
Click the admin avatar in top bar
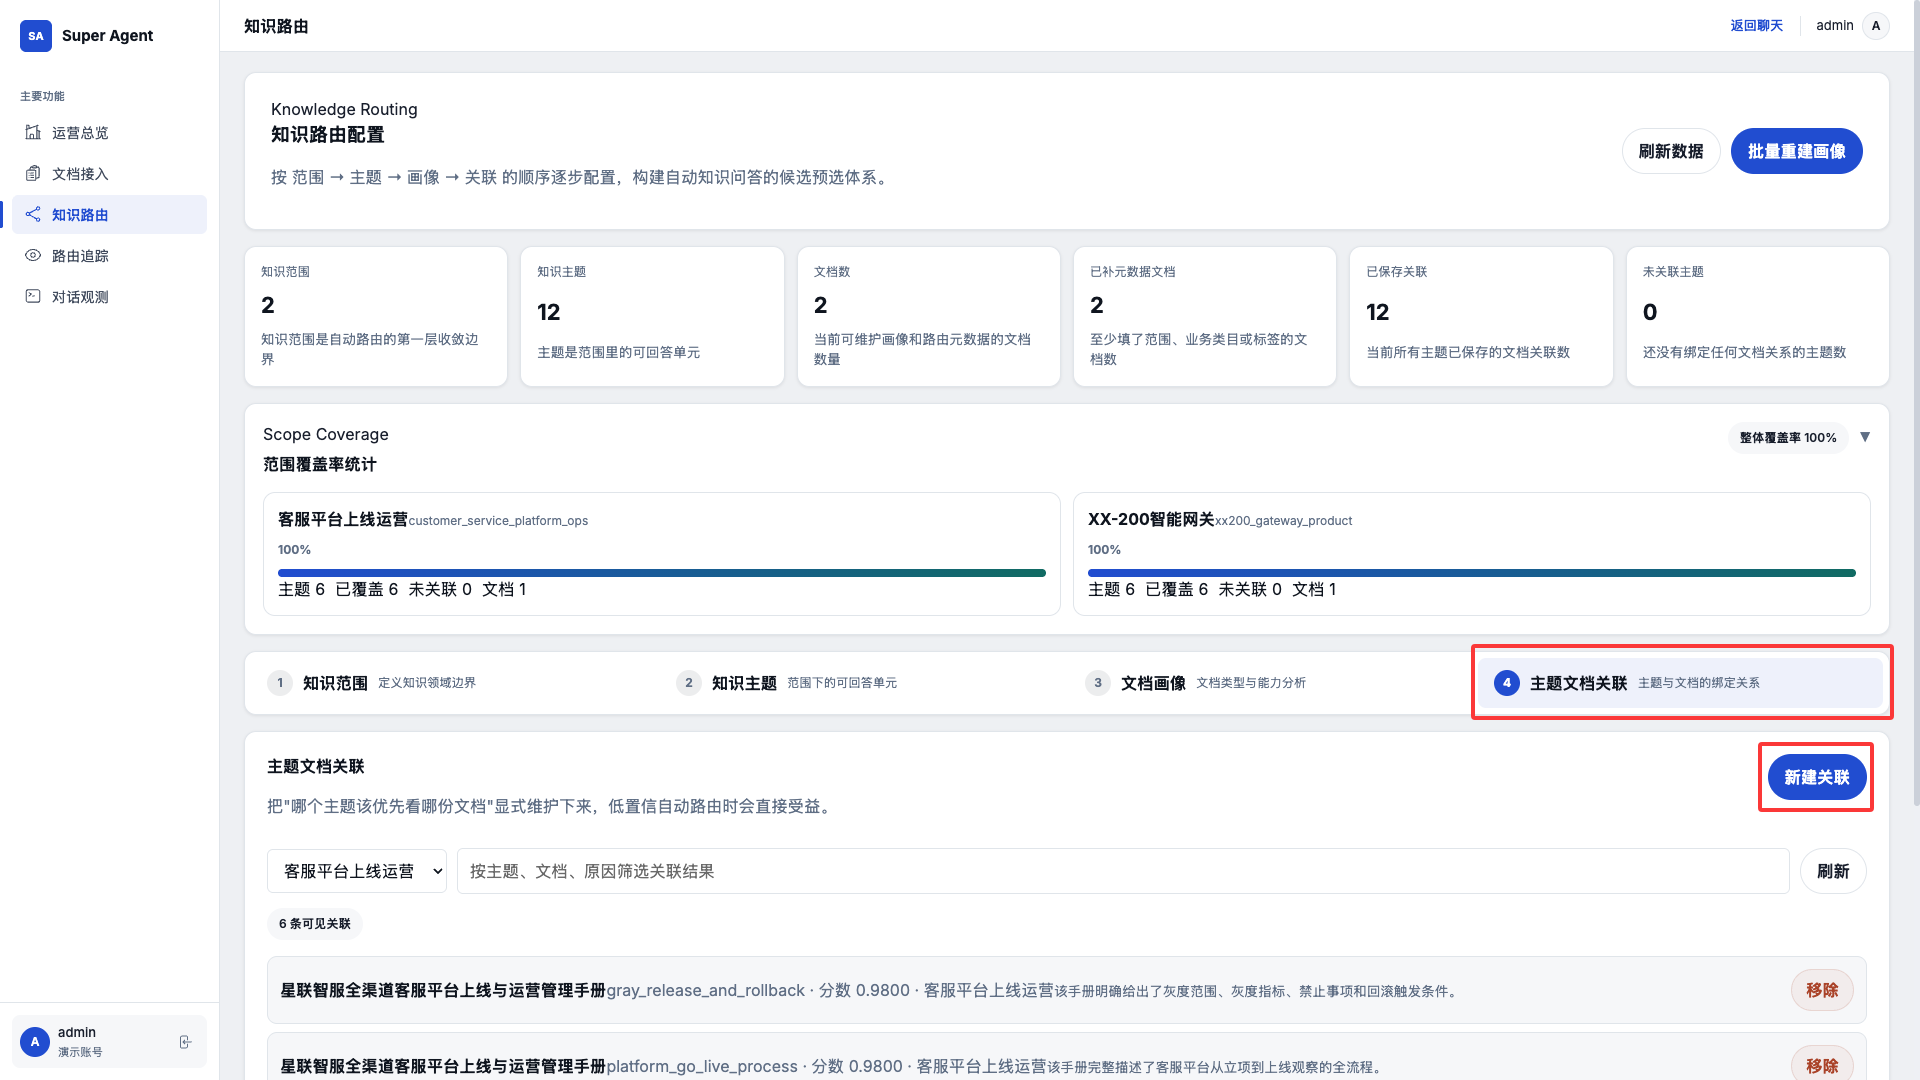tap(1876, 26)
